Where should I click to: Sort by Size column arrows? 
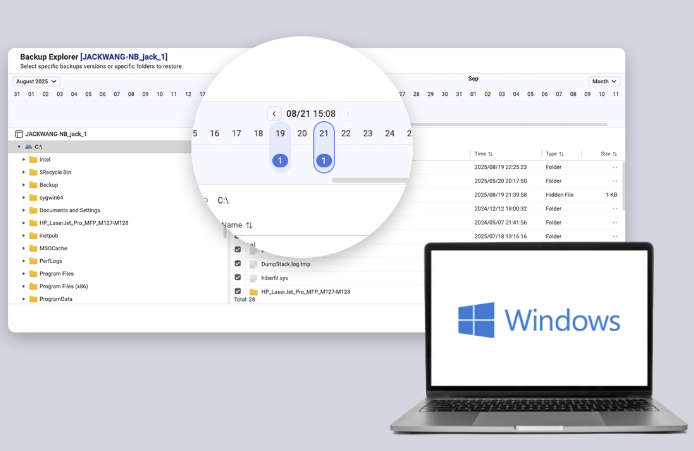click(x=615, y=154)
